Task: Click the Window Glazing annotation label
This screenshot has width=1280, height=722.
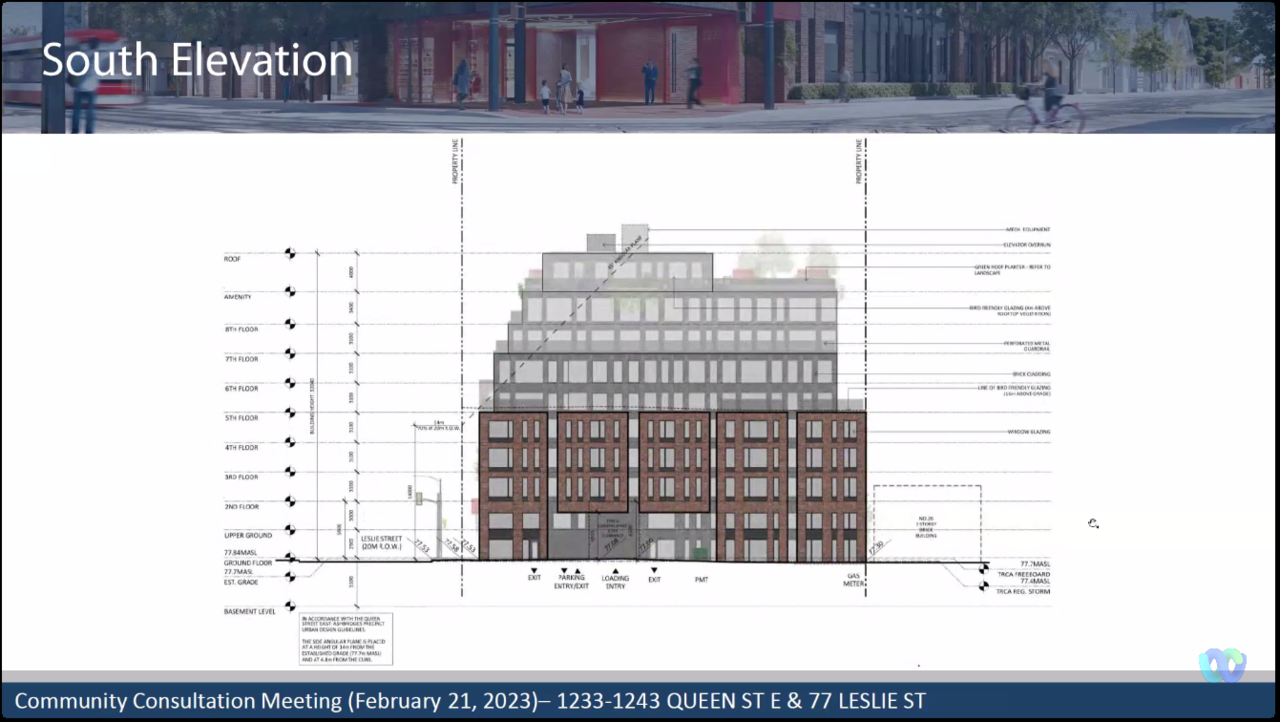Action: pyautogui.click(x=1030, y=432)
